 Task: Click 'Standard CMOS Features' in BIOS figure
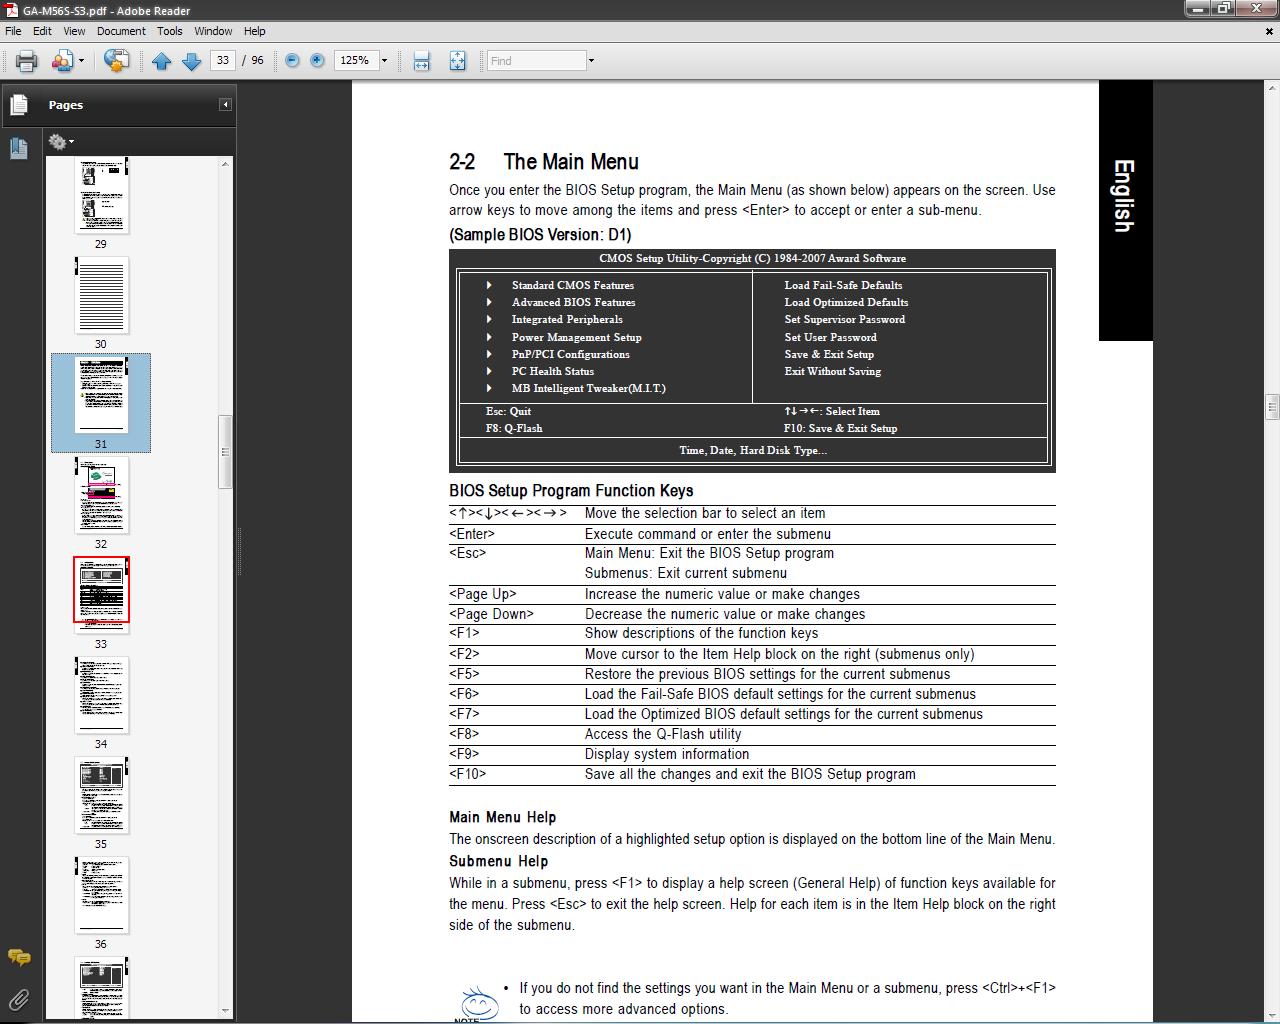tap(573, 285)
